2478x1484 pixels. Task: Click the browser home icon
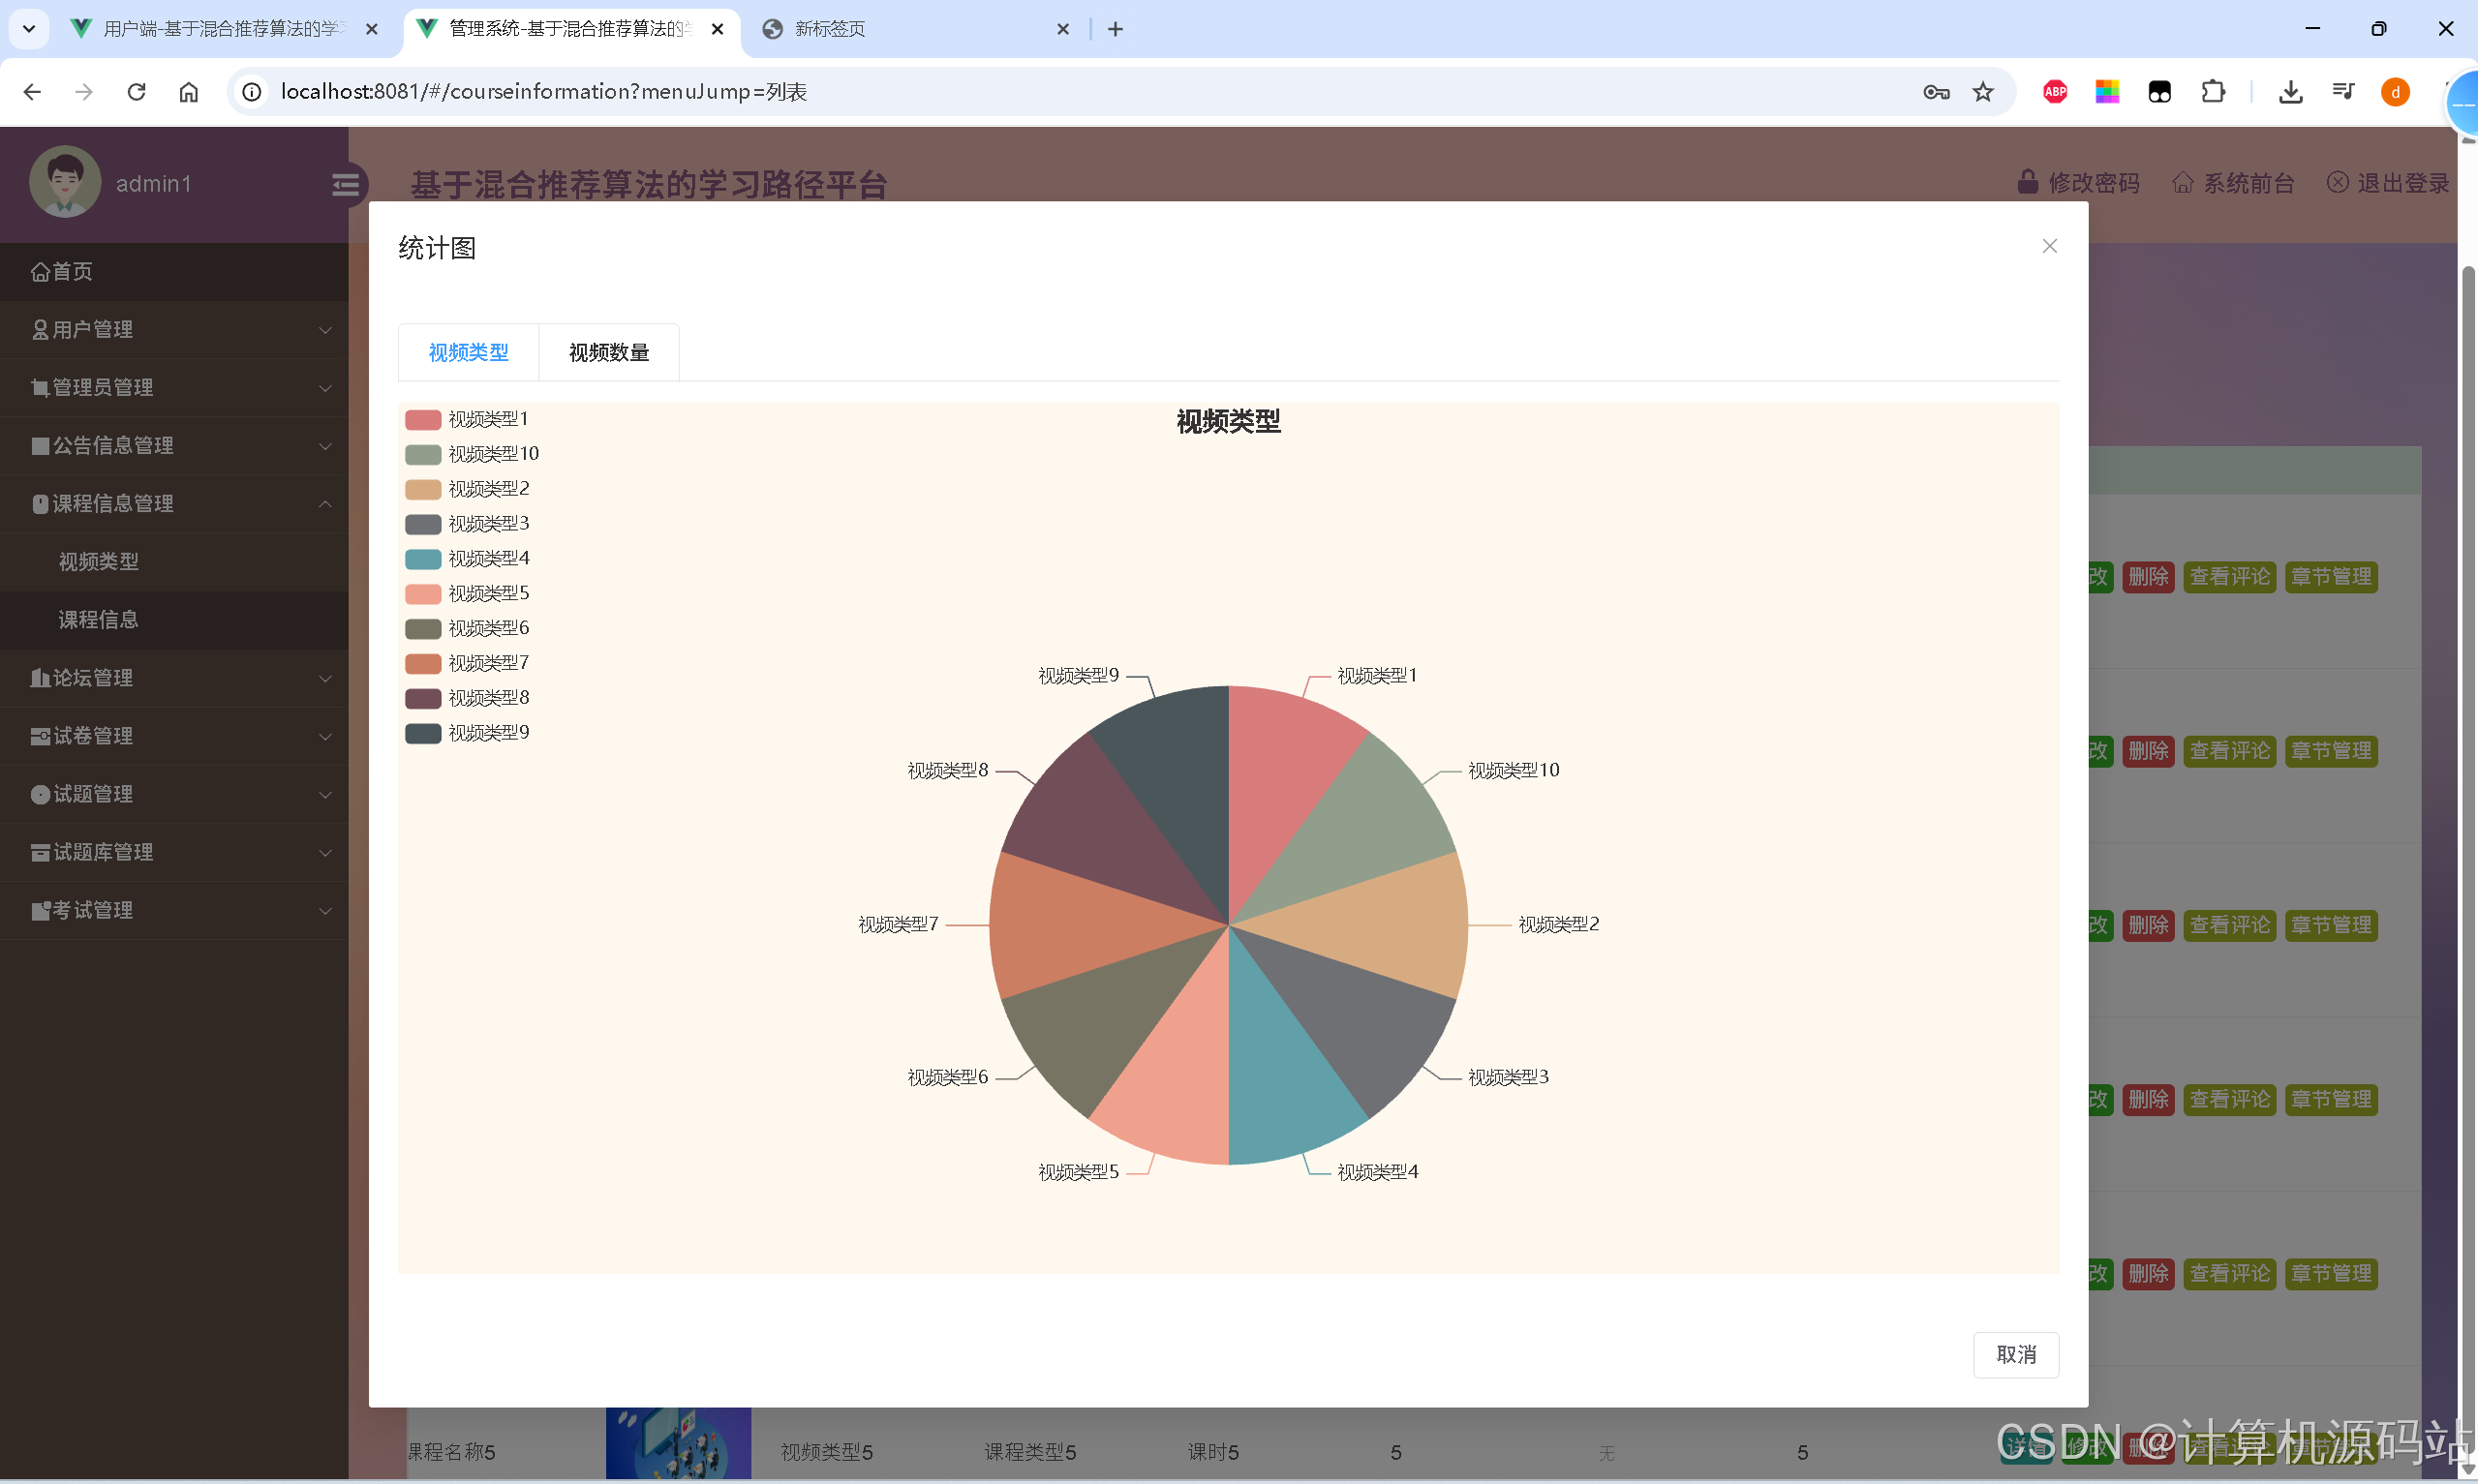[189, 92]
